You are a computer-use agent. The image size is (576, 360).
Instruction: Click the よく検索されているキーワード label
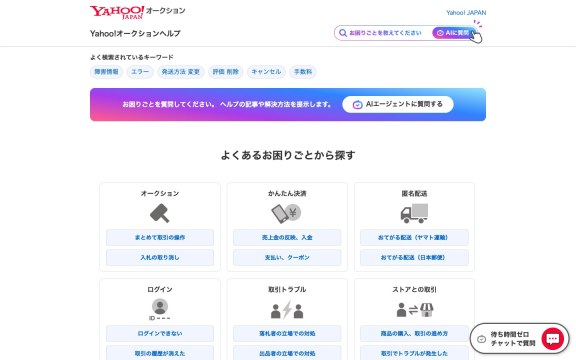click(132, 57)
